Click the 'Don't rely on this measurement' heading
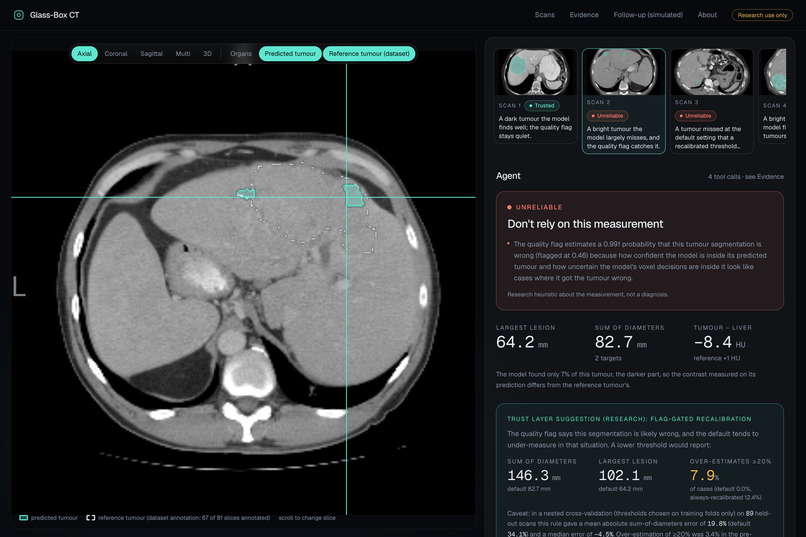The height and width of the screenshot is (537, 806). pos(585,224)
